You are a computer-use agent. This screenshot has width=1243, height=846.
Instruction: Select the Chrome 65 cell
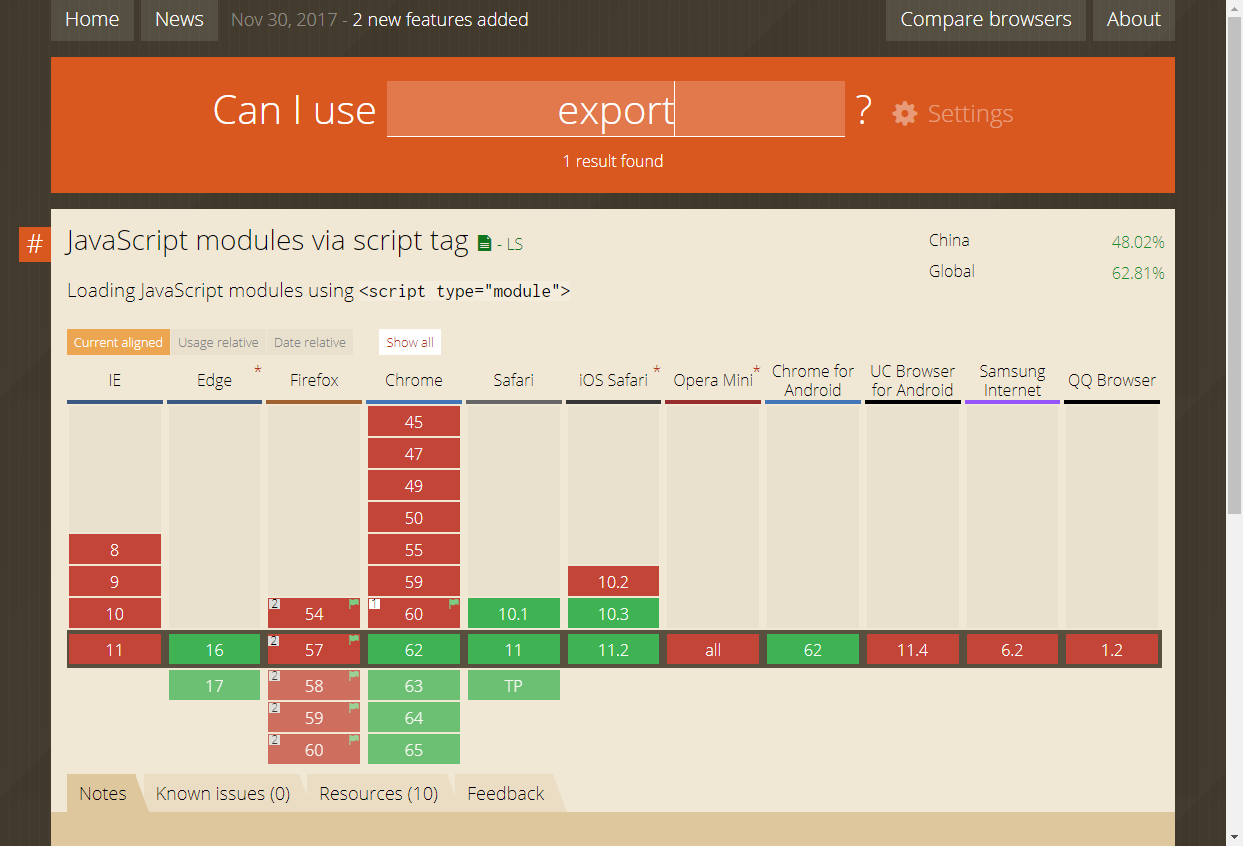pyautogui.click(x=414, y=750)
